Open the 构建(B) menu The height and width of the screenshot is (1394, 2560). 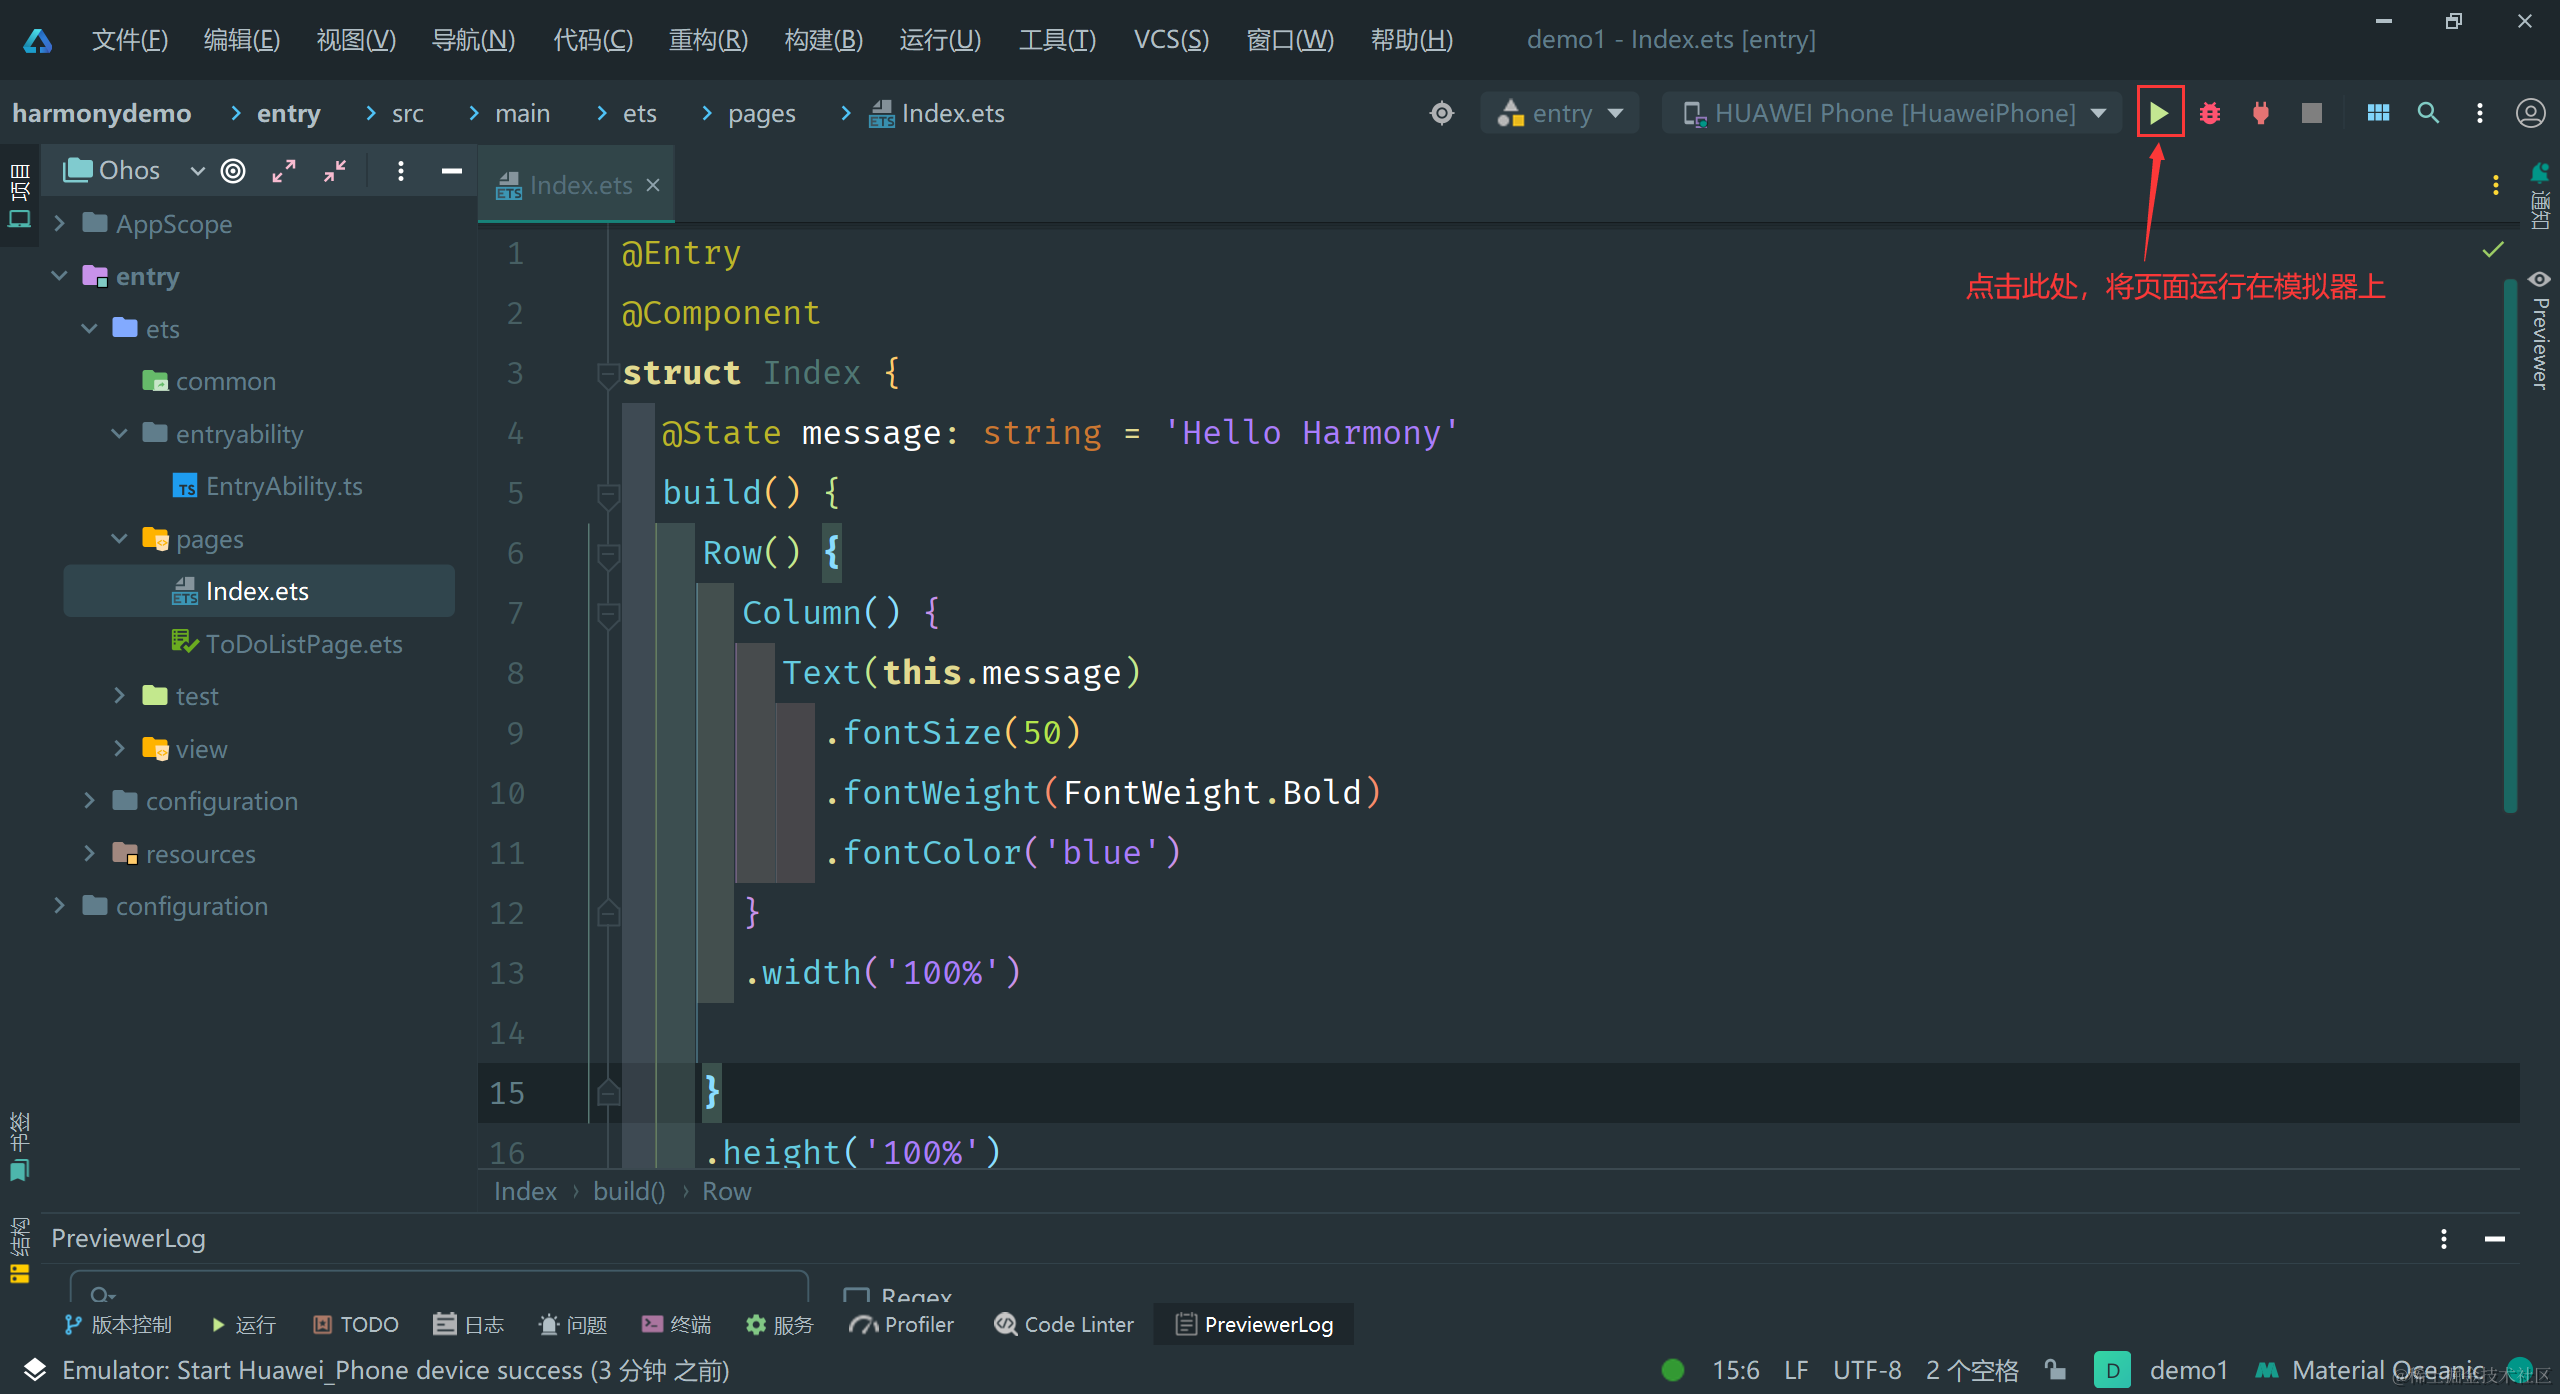(x=823, y=40)
